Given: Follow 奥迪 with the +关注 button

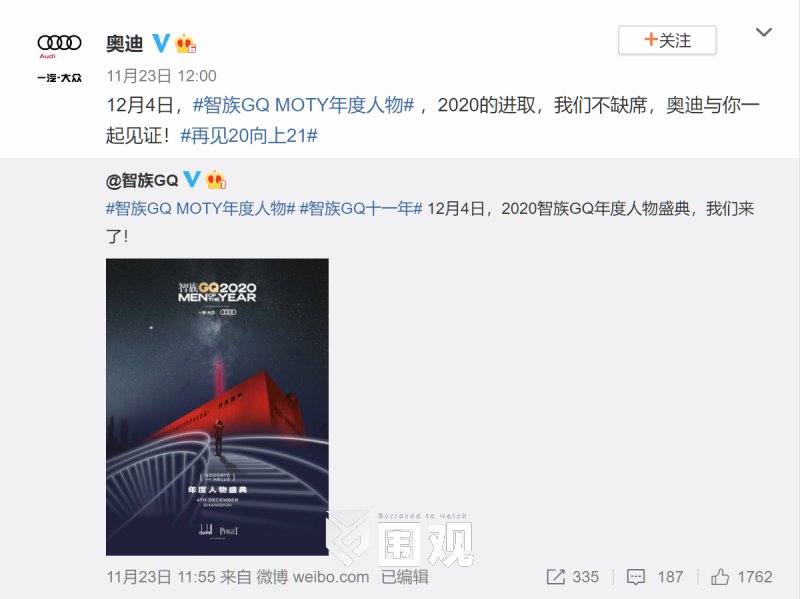Looking at the screenshot, I should (667, 40).
